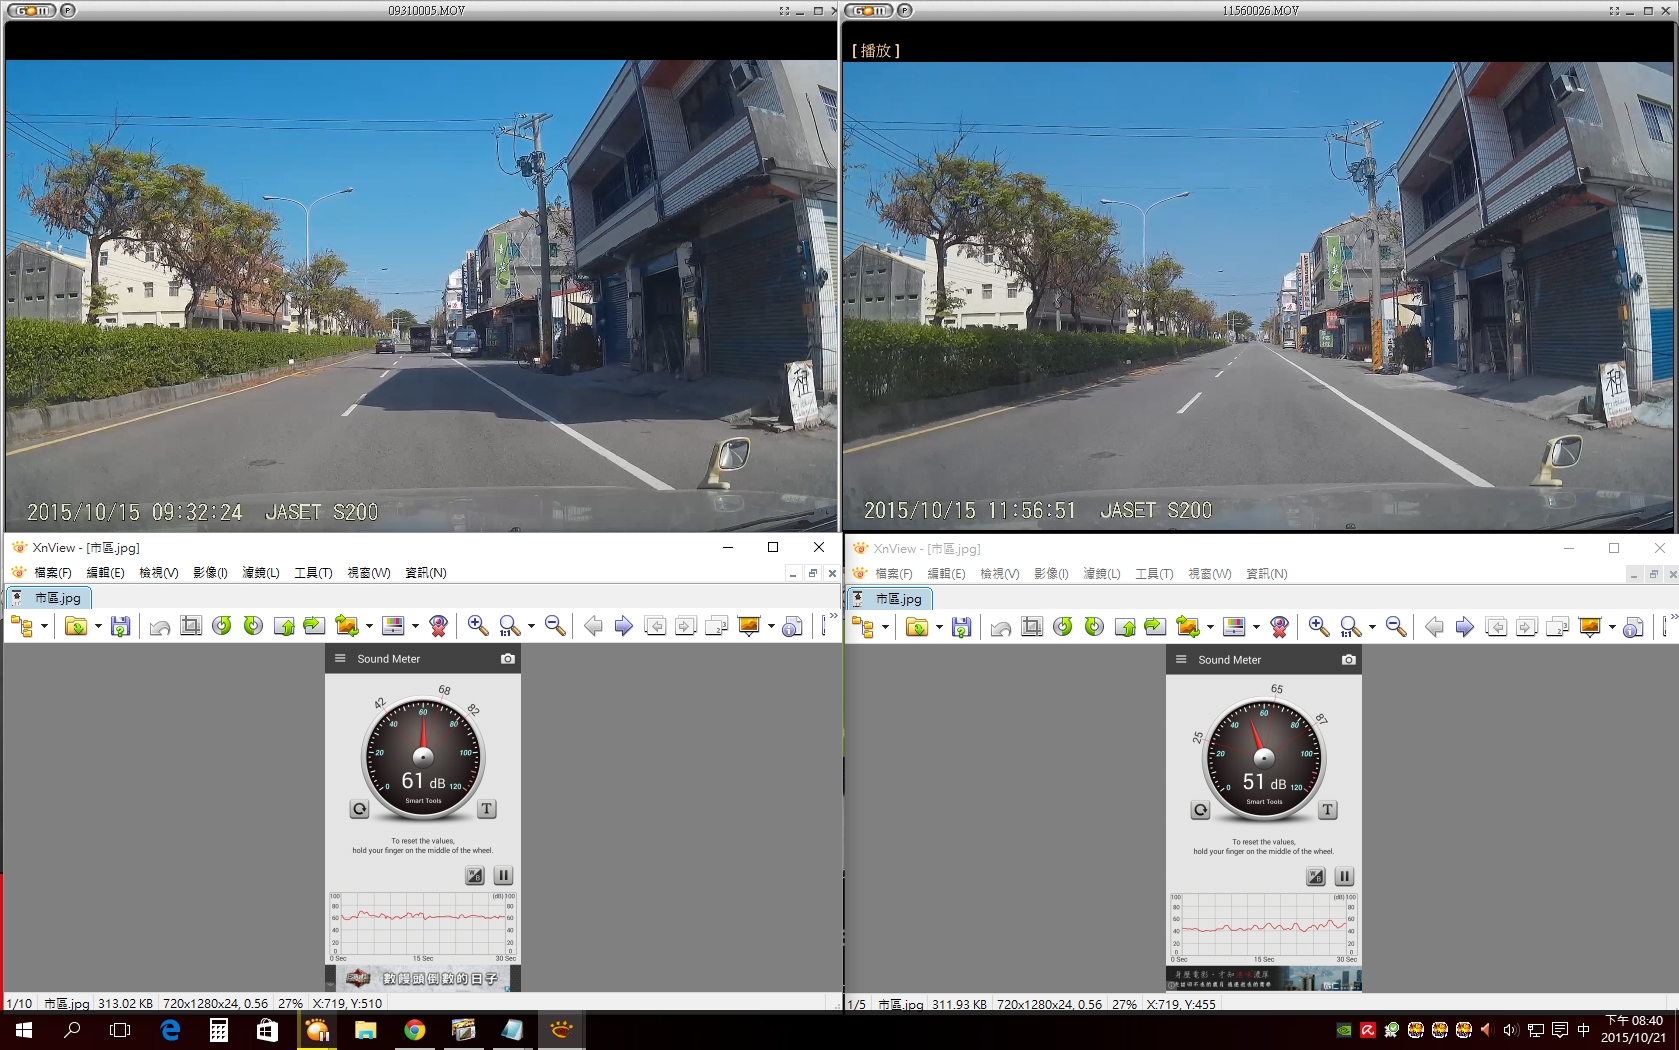Expand the open-folder dropdown arrow in left XnView
The image size is (1679, 1050).
pos(98,627)
